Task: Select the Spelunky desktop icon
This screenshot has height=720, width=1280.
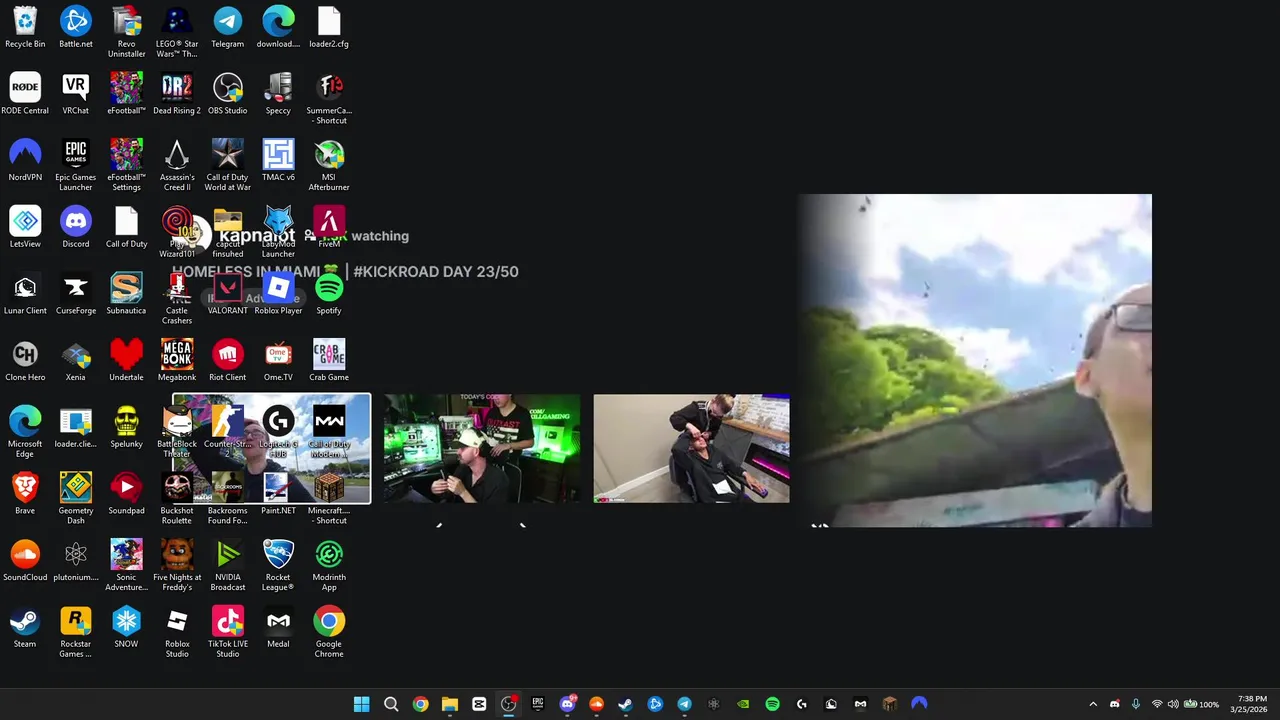Action: coord(126,427)
